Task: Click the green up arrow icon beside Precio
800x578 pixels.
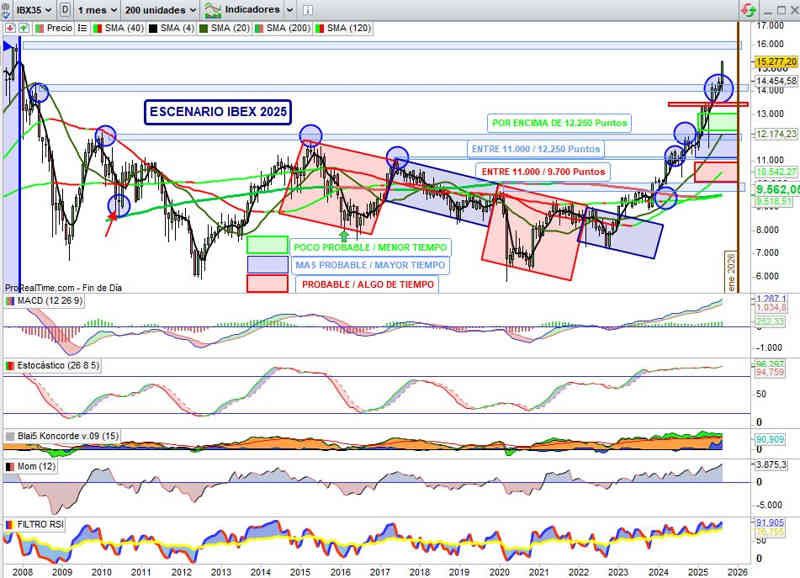Action: 23,28
